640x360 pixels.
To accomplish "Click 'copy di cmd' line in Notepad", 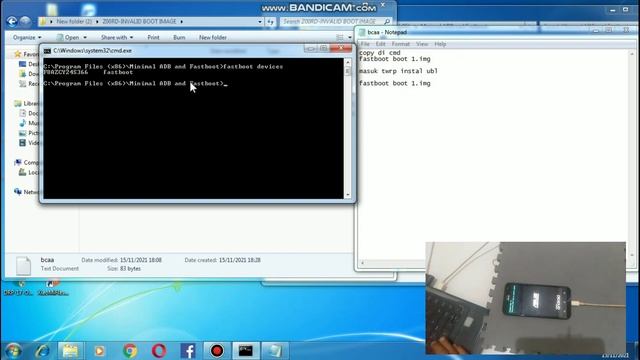I will pos(380,53).
